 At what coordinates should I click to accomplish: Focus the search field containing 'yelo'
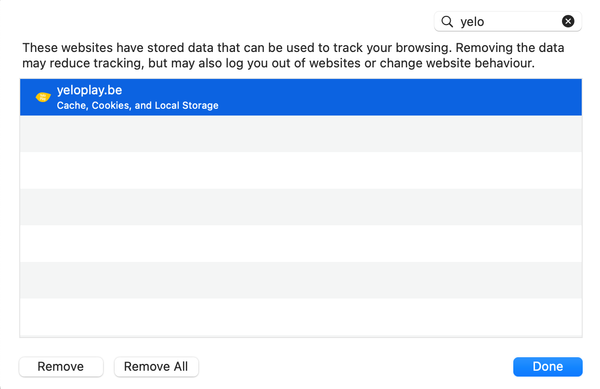coord(508,21)
